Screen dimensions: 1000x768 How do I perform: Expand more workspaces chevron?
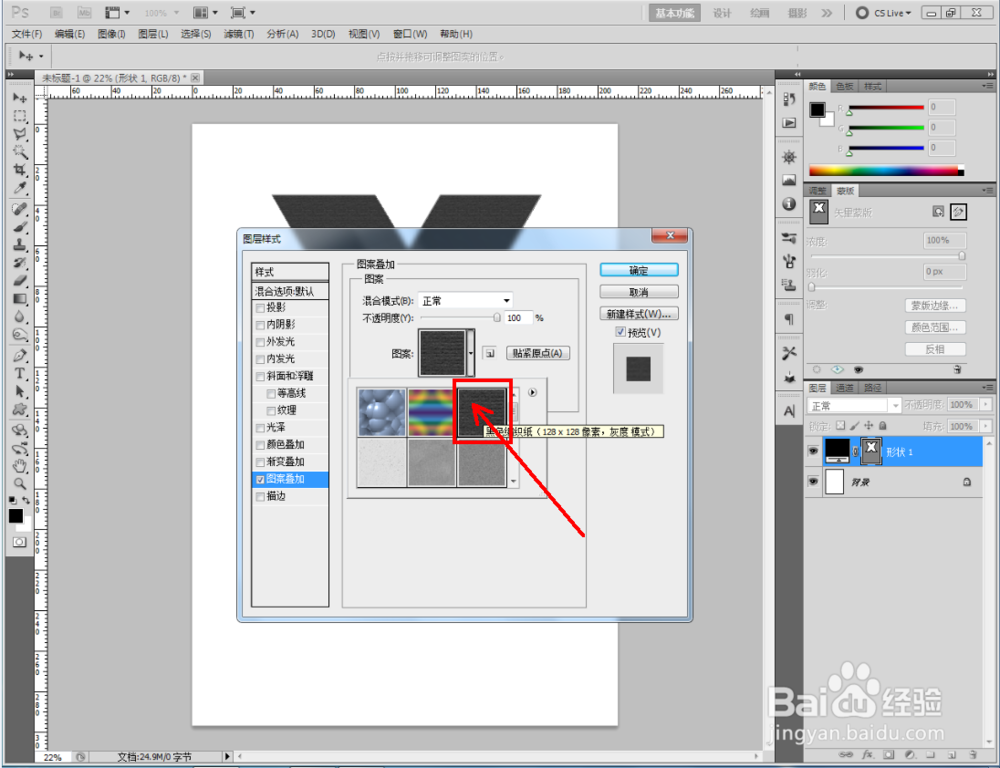click(x=827, y=13)
